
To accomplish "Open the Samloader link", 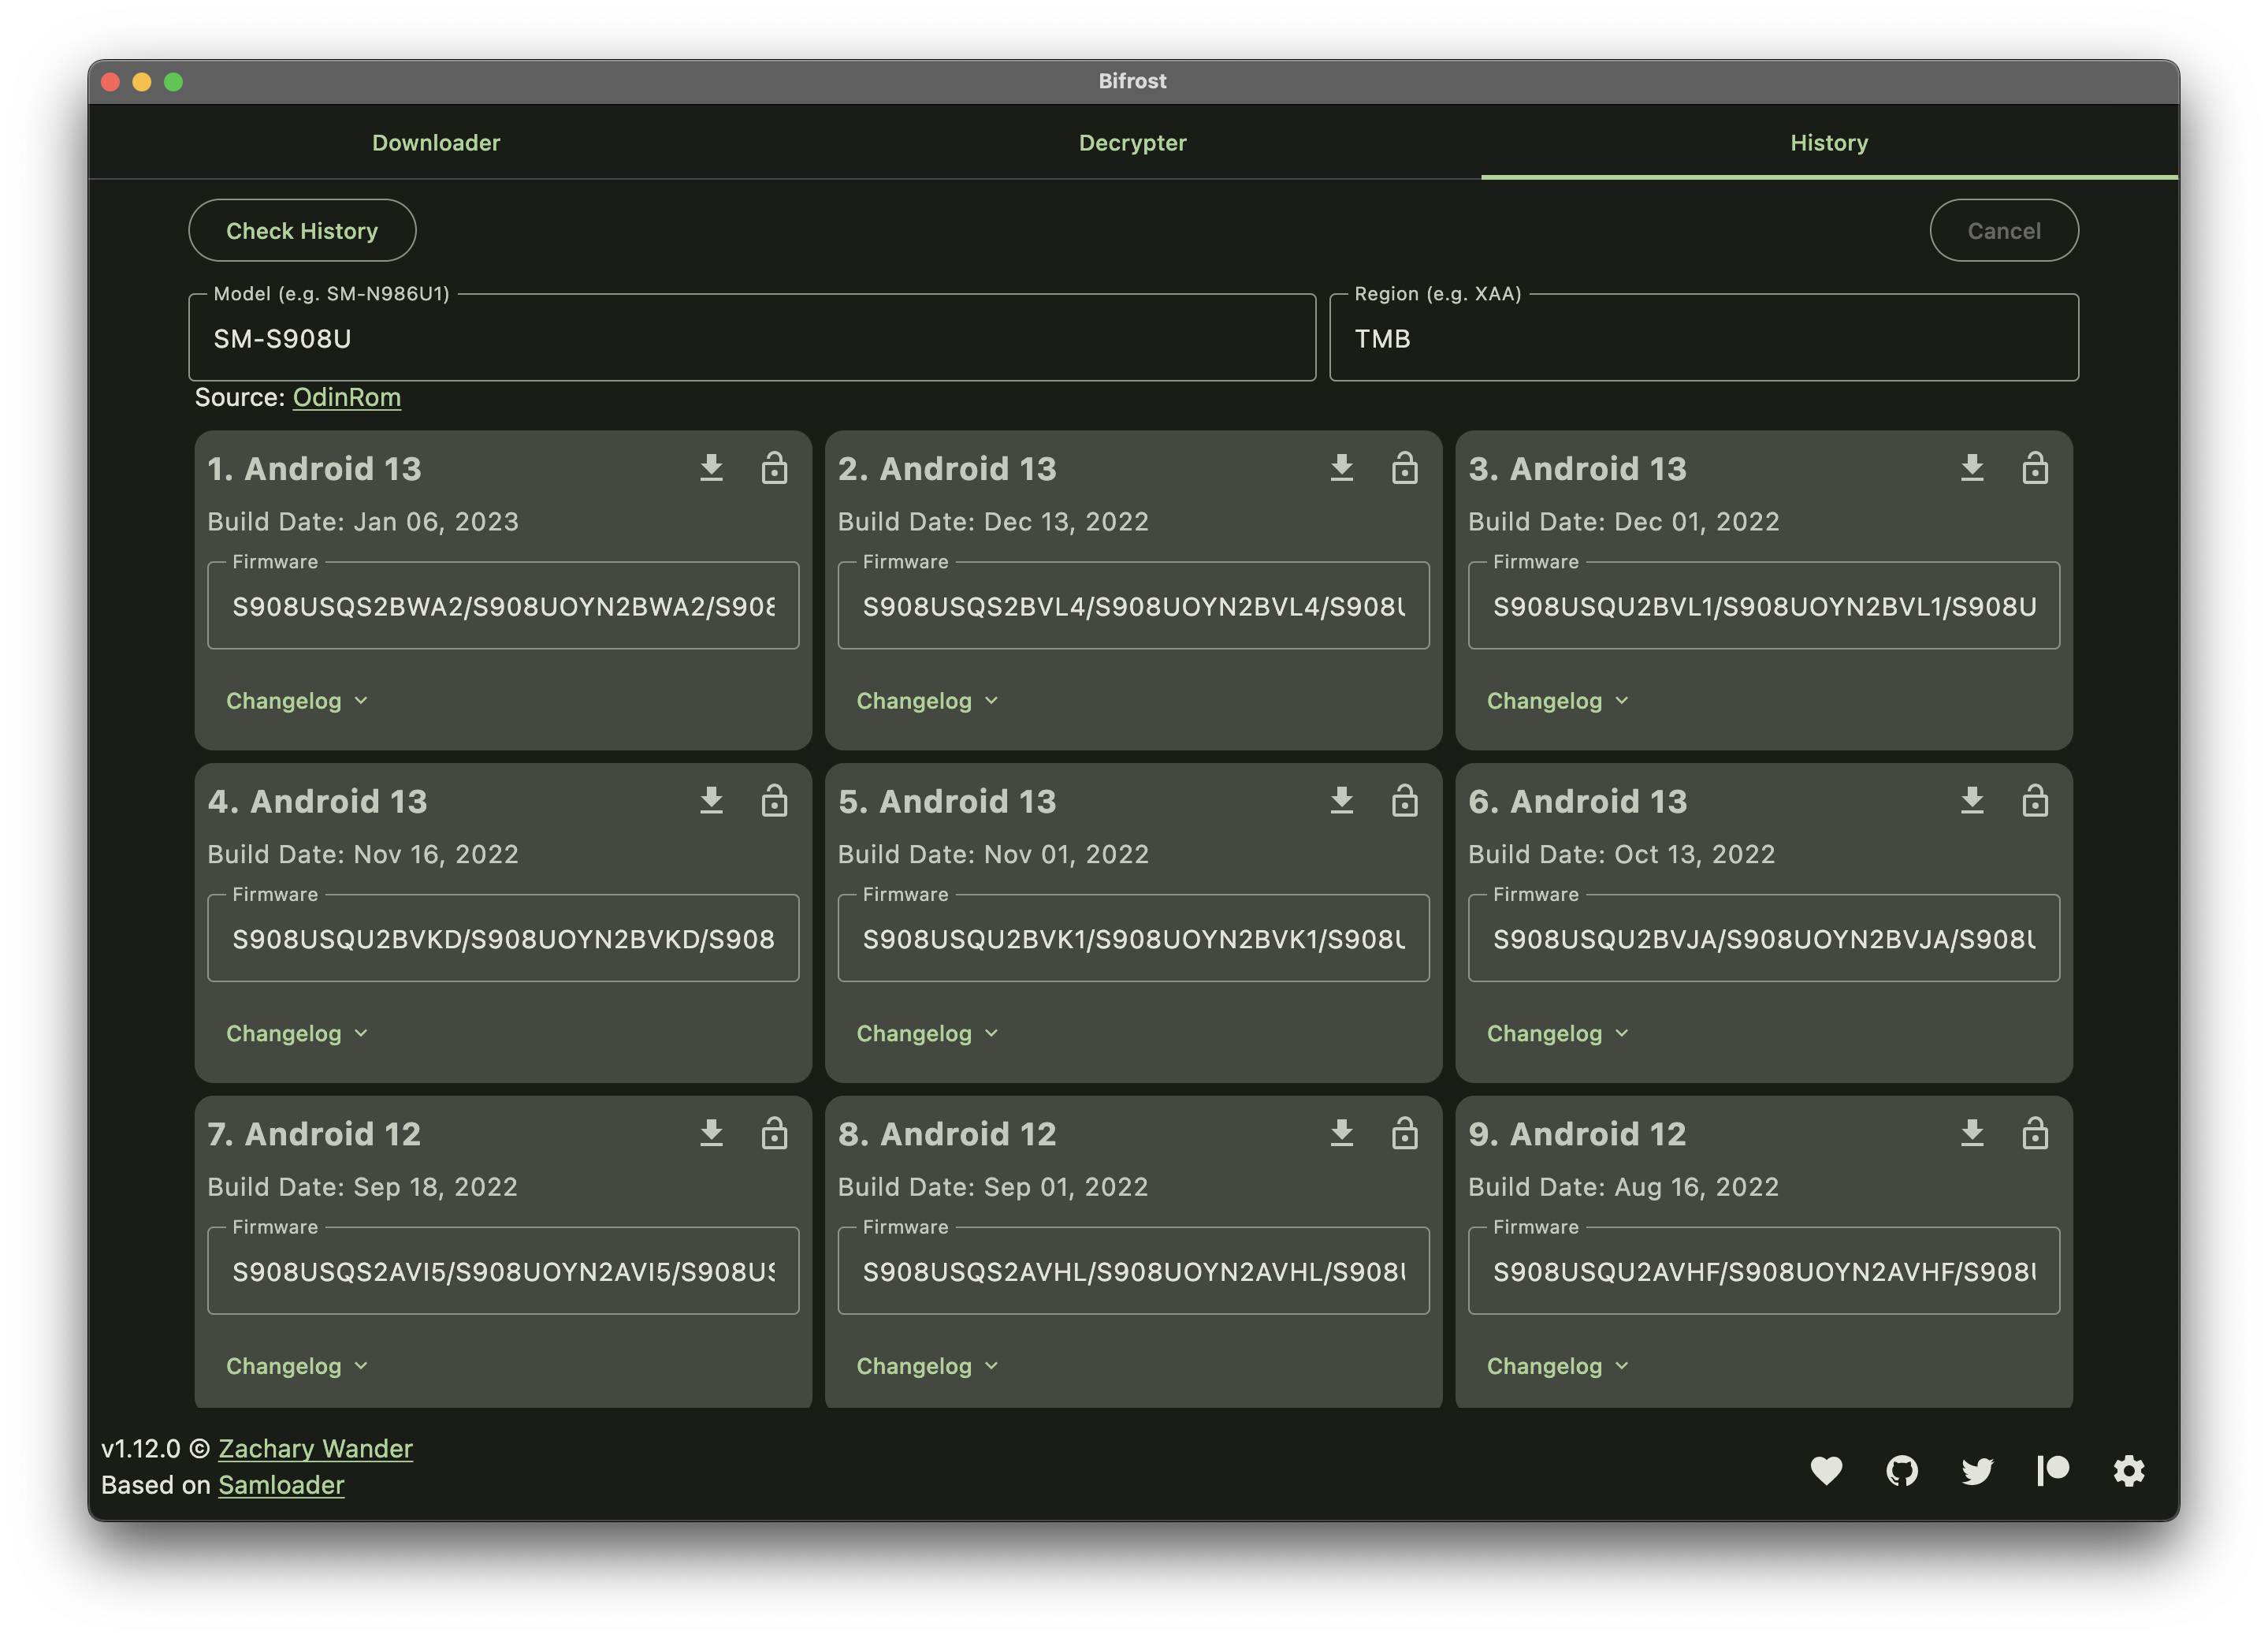I will click(281, 1485).
